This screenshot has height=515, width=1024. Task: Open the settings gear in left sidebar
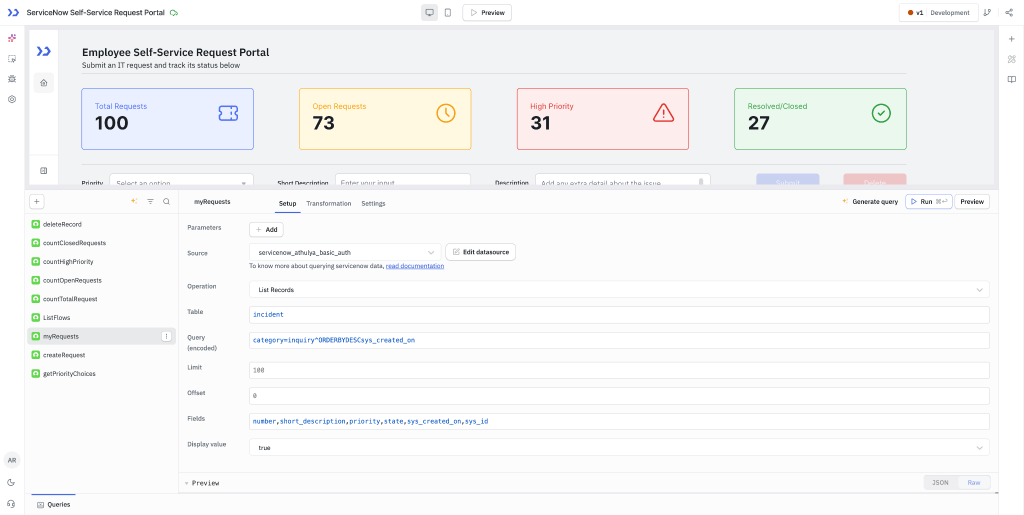tap(12, 99)
